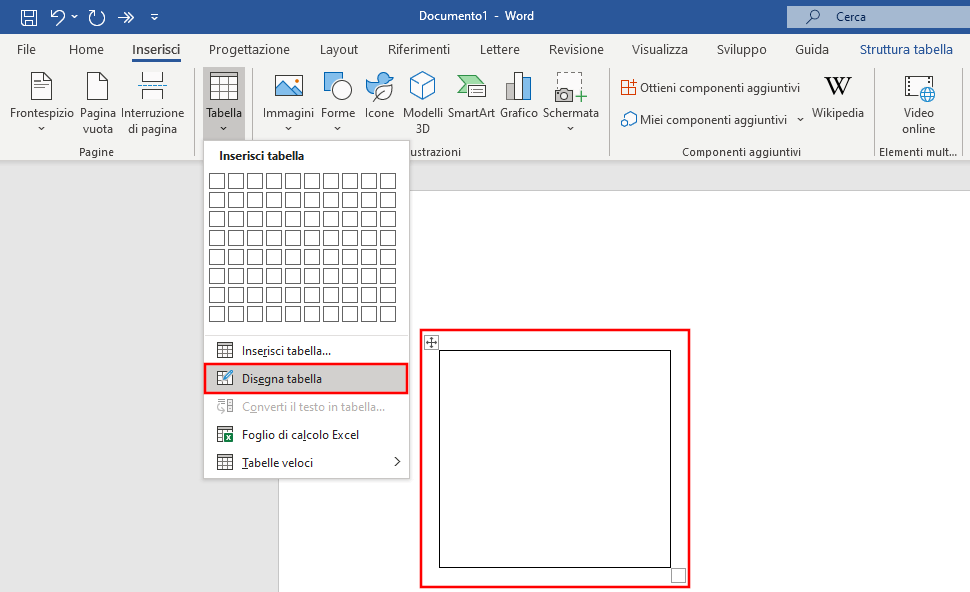Click inside the drawn table cell
The height and width of the screenshot is (592, 970).
tap(555, 459)
